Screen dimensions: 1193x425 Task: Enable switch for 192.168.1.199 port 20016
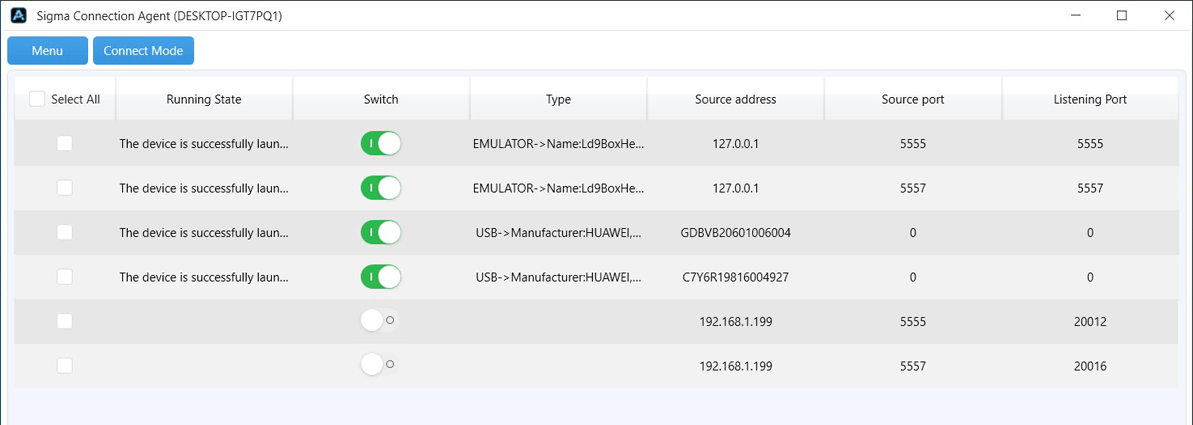click(380, 366)
